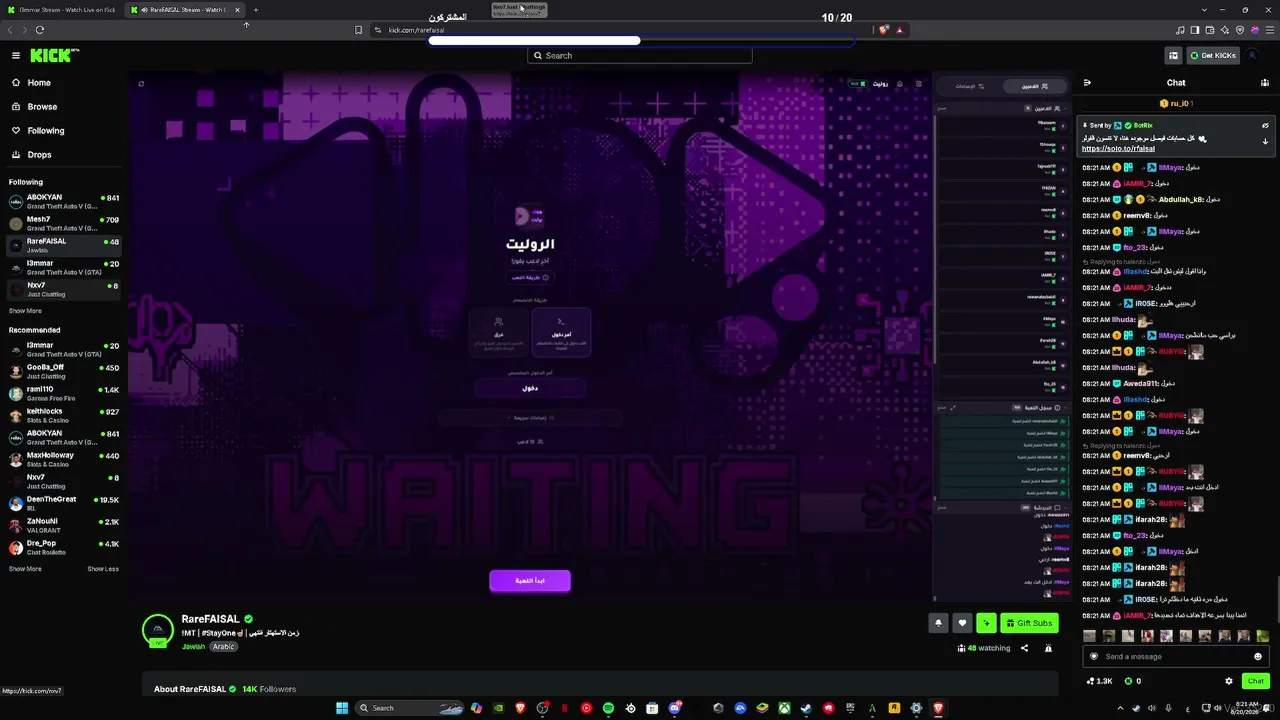Open ABOKYAN channel under Following
This screenshot has width=1280, height=720.
(x=64, y=201)
